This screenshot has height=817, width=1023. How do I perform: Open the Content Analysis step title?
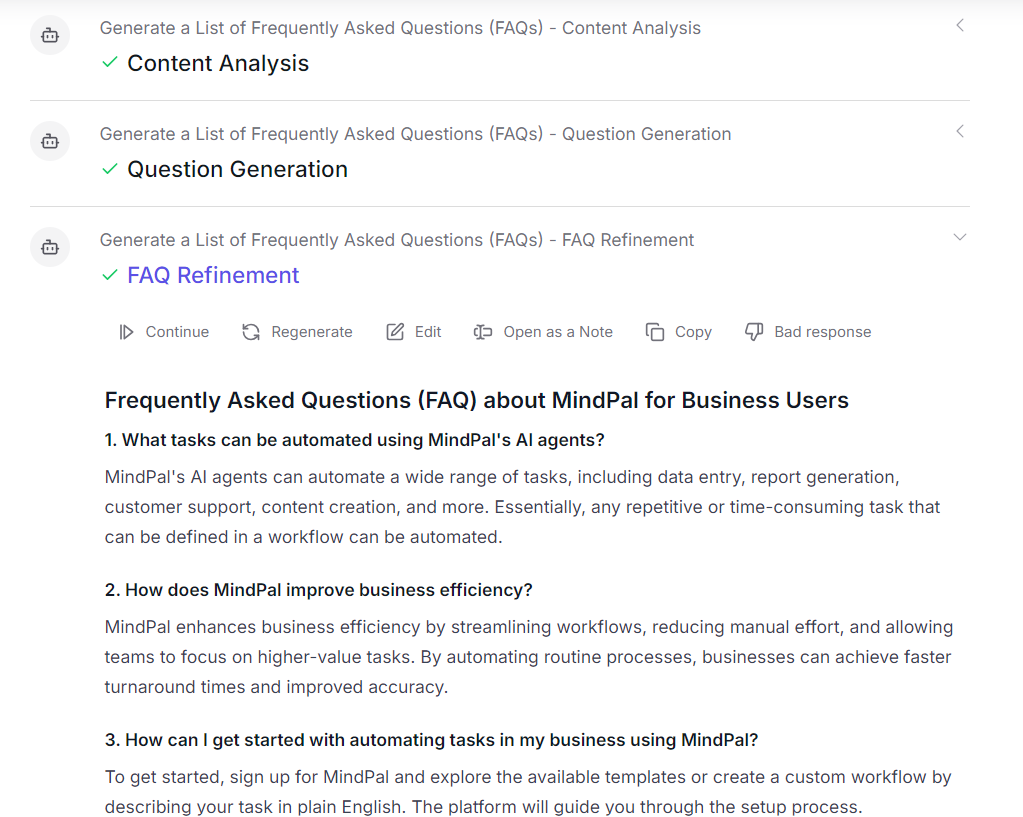(x=218, y=63)
